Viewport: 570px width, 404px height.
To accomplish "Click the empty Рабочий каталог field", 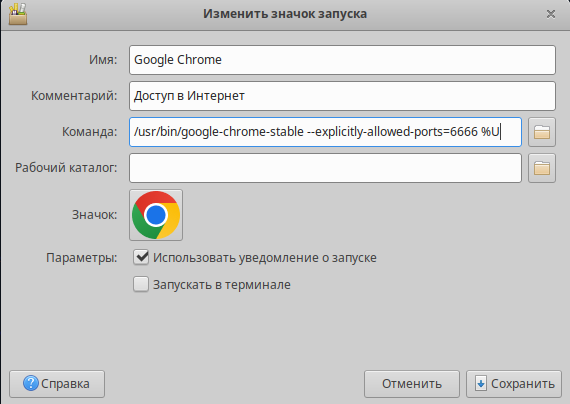I will click(x=325, y=168).
